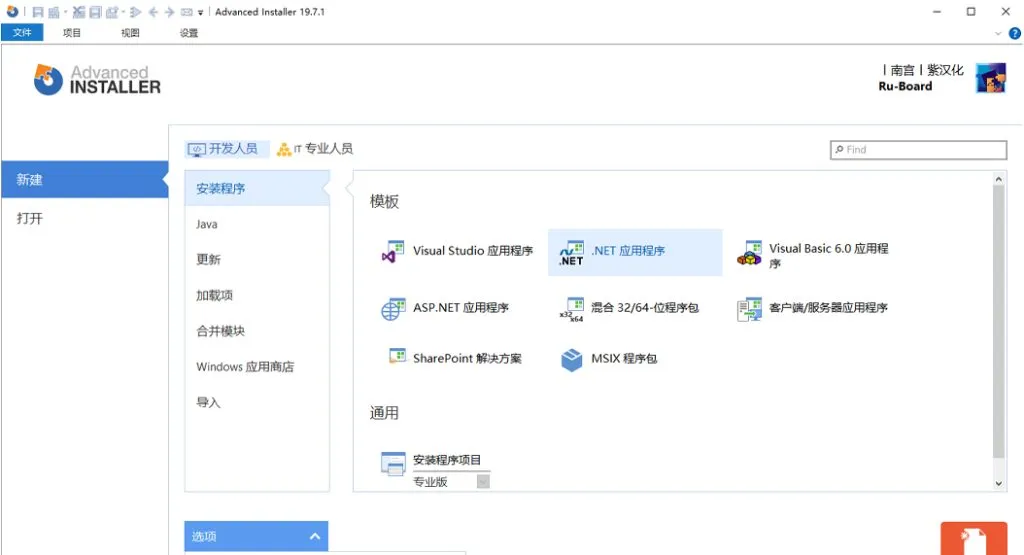Collapse the ribbon using the top-right chevron

[998, 33]
